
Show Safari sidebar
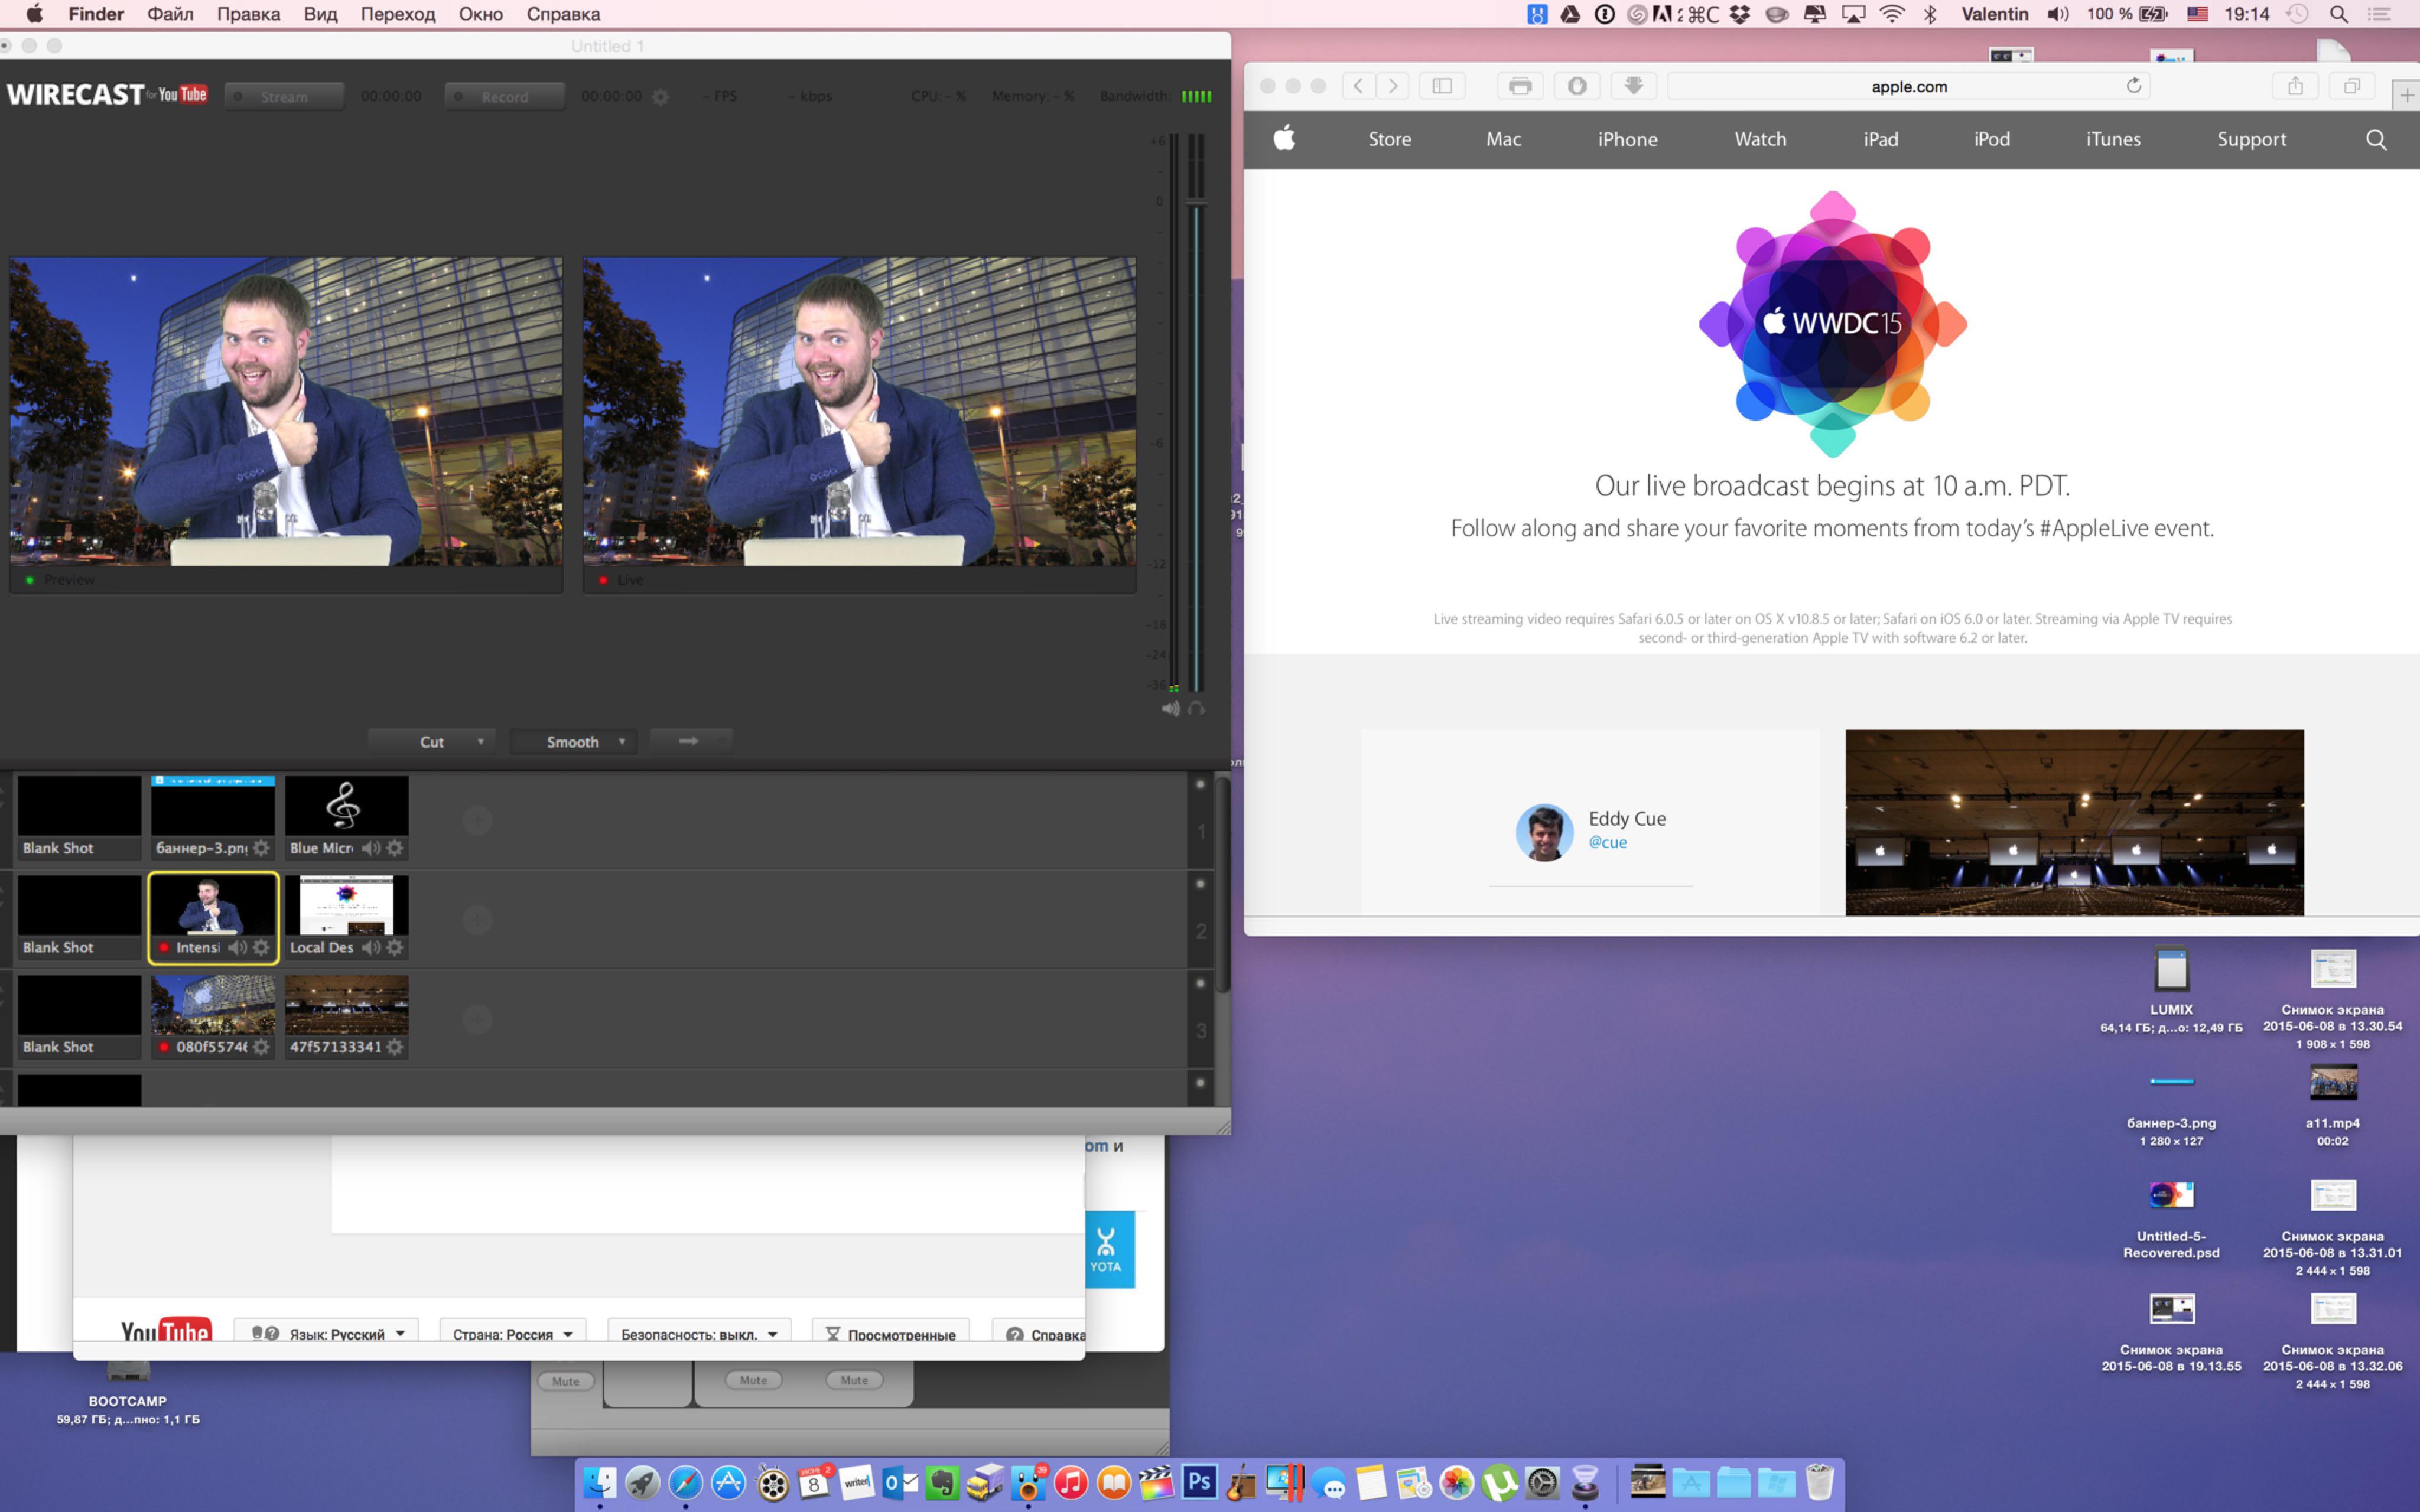[x=1442, y=86]
